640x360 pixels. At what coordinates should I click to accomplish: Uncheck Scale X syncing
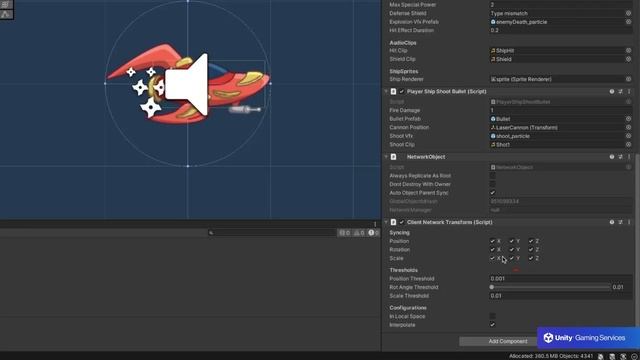pos(493,258)
